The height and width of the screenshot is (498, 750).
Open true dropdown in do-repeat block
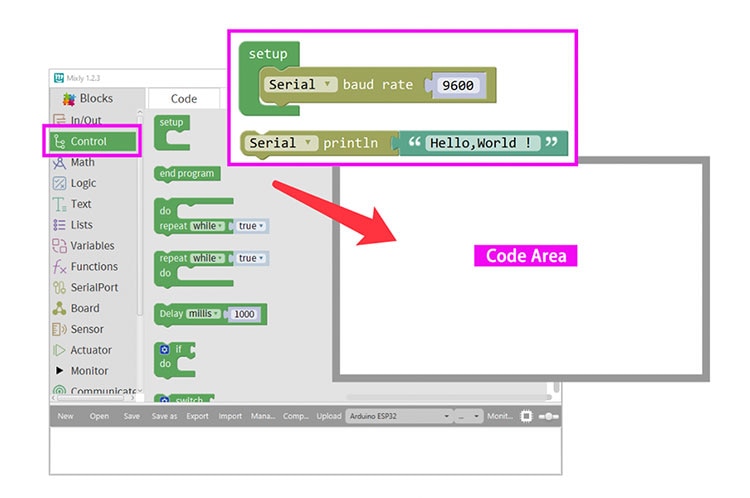[251, 226]
